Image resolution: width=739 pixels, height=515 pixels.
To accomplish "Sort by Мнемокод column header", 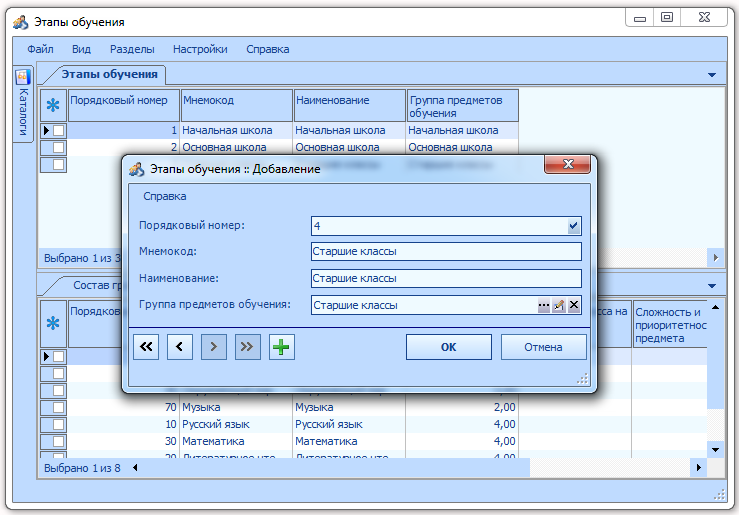I will [237, 105].
